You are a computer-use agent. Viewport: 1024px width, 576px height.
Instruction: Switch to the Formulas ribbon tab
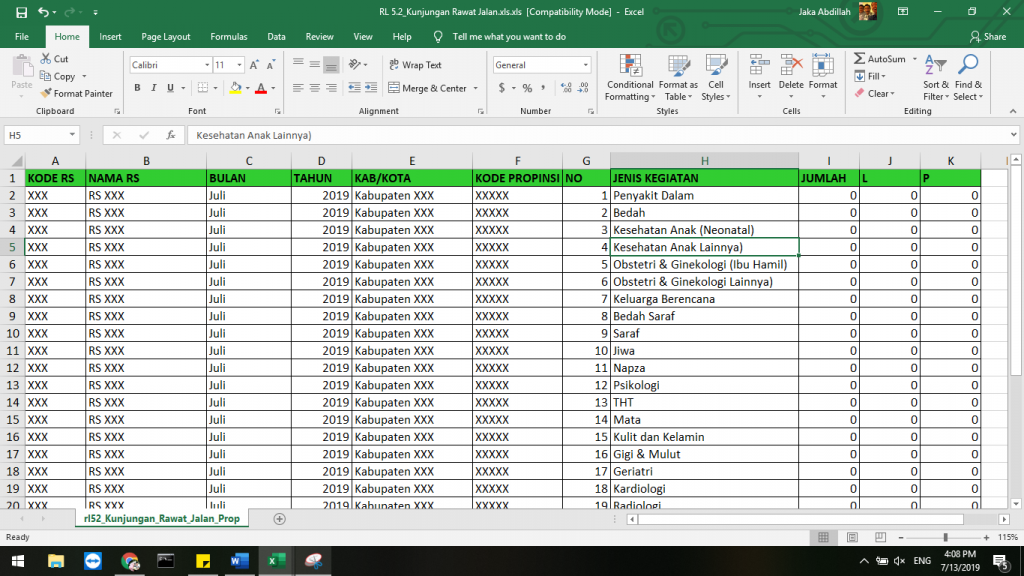point(229,37)
